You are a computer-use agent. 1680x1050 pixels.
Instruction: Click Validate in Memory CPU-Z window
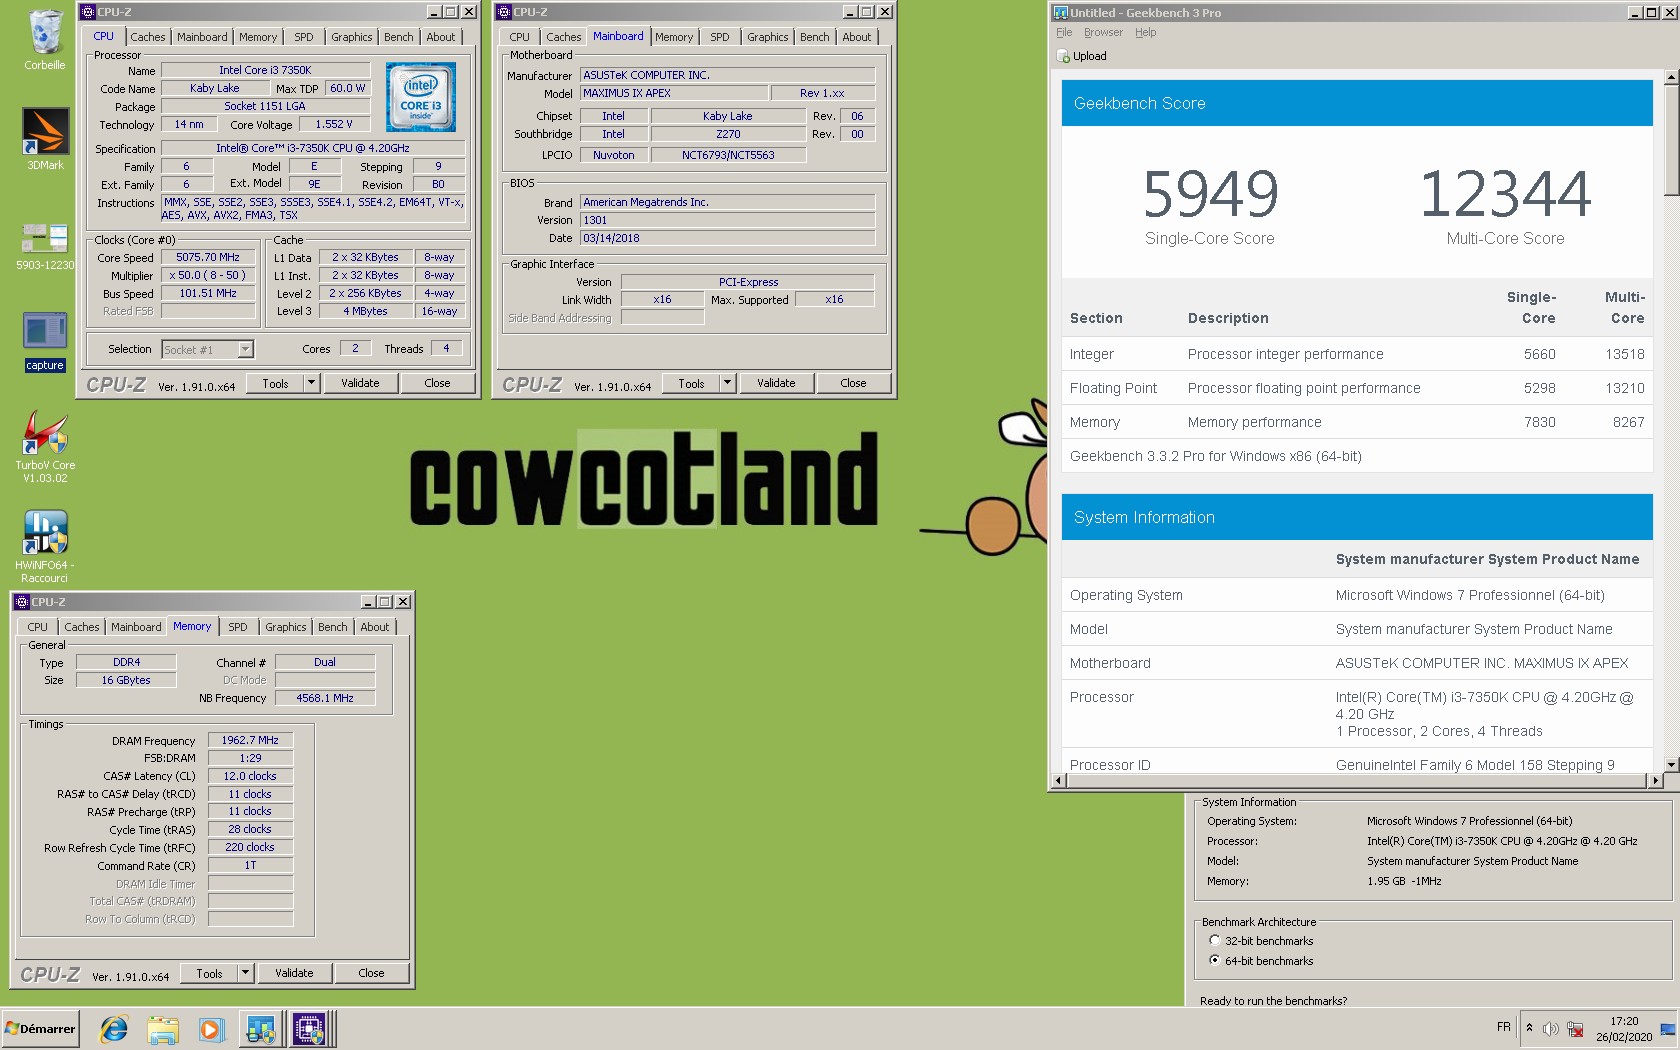pyautogui.click(x=294, y=973)
